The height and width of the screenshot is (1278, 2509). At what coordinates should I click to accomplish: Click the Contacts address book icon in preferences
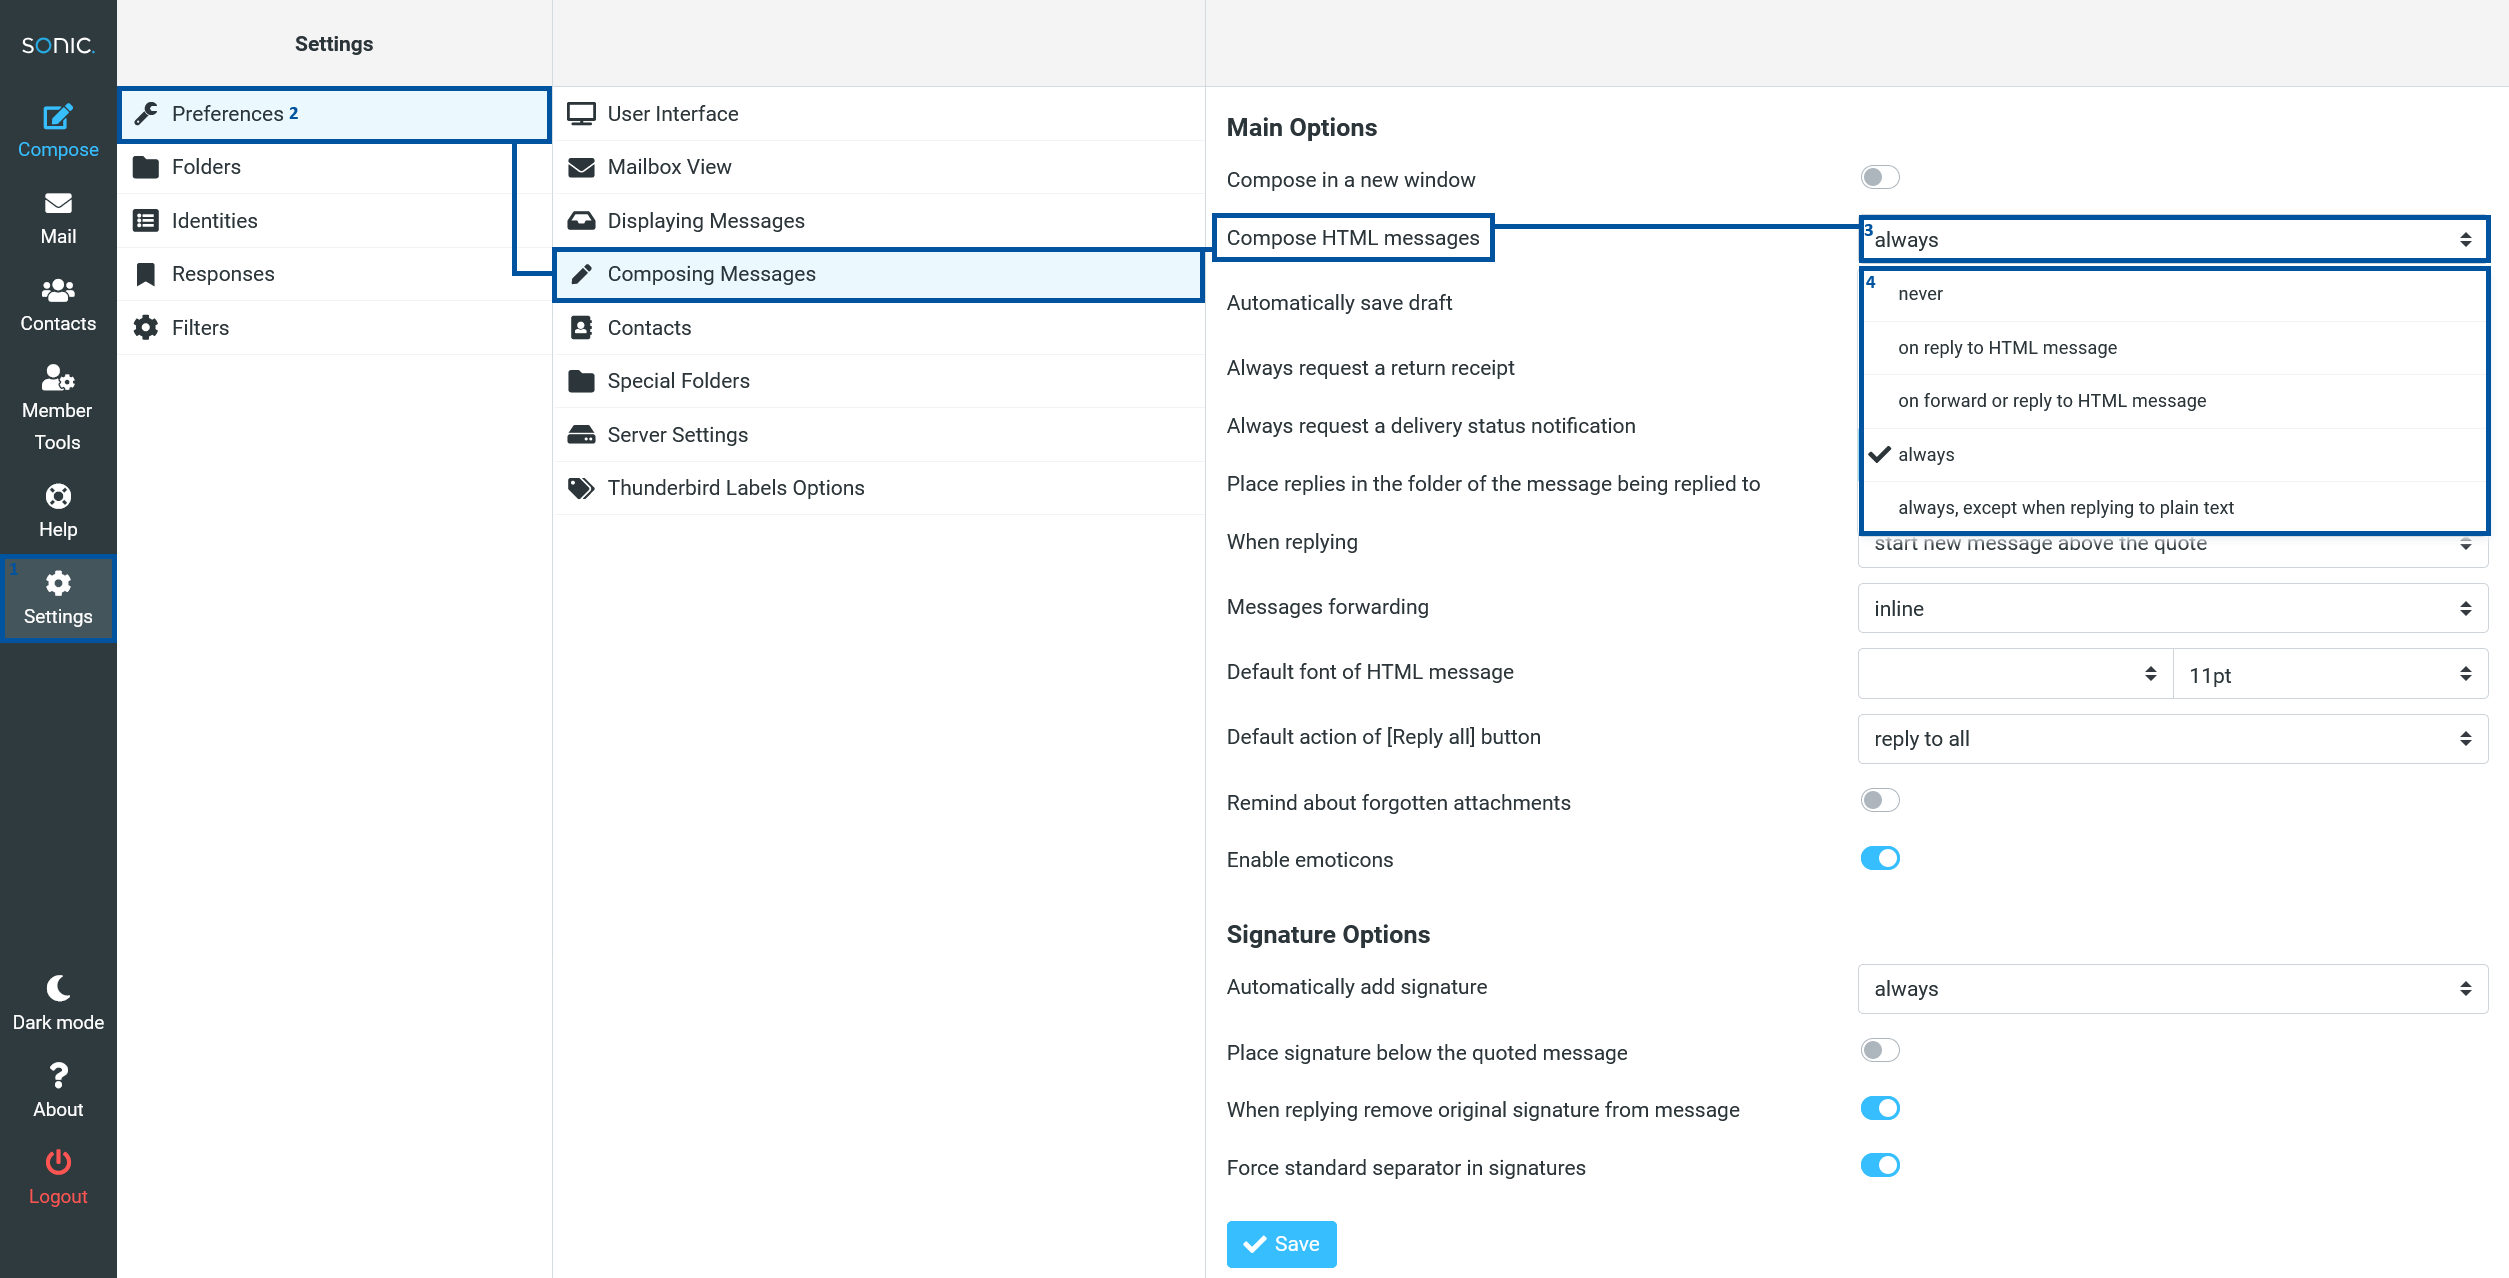(x=581, y=328)
